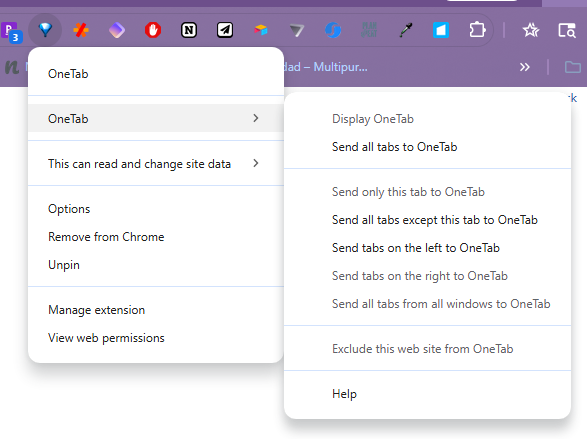Open the tab search icon in toolbar
587x439 pixels.
click(567, 30)
